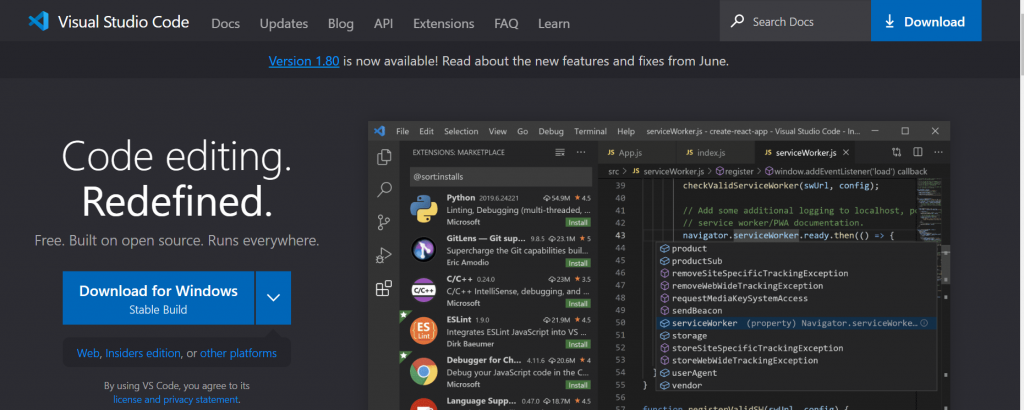Click Download for Windows Stable Build
Viewport: 1024px width, 410px height.
pos(158,298)
